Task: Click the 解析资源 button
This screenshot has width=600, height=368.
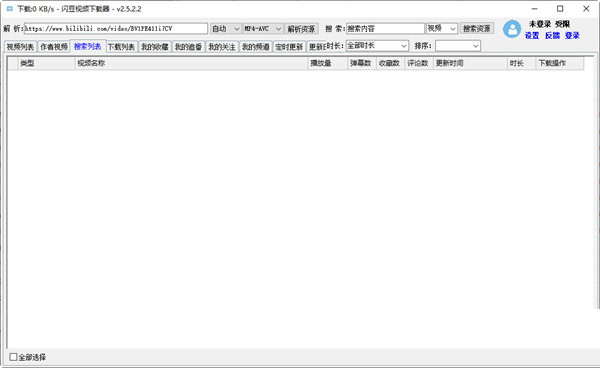Action: coord(302,29)
